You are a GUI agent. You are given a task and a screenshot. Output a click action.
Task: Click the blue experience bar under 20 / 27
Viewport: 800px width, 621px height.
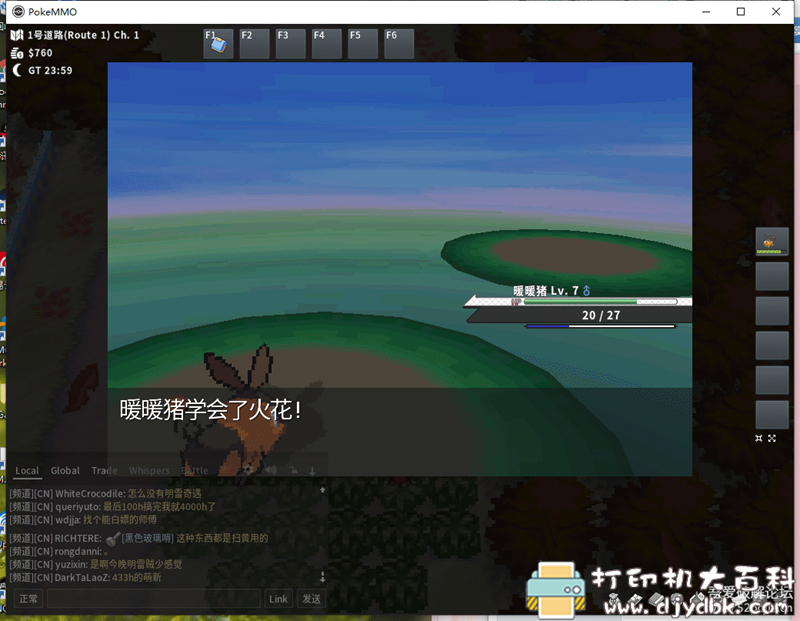[x=600, y=326]
